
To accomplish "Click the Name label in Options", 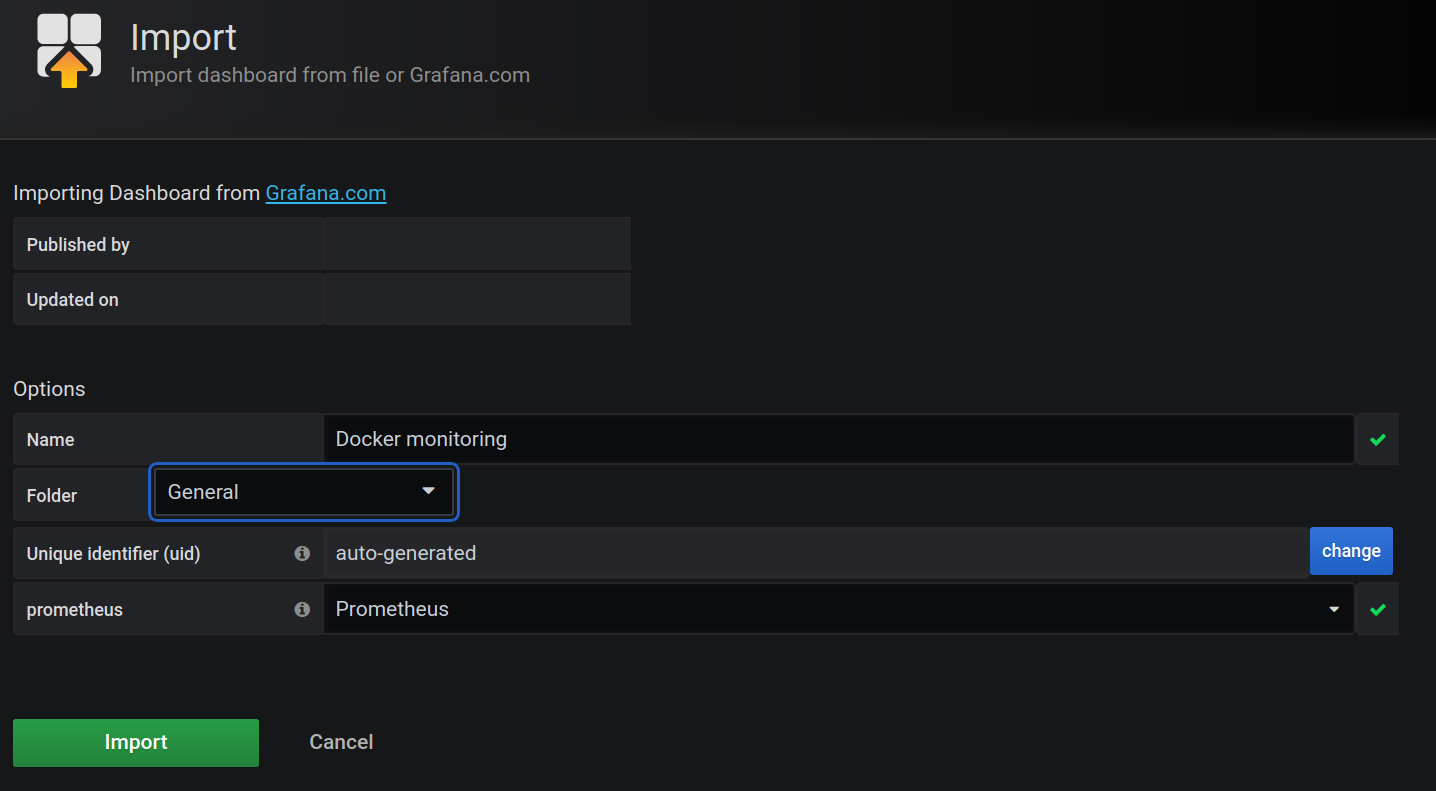I will pos(51,440).
